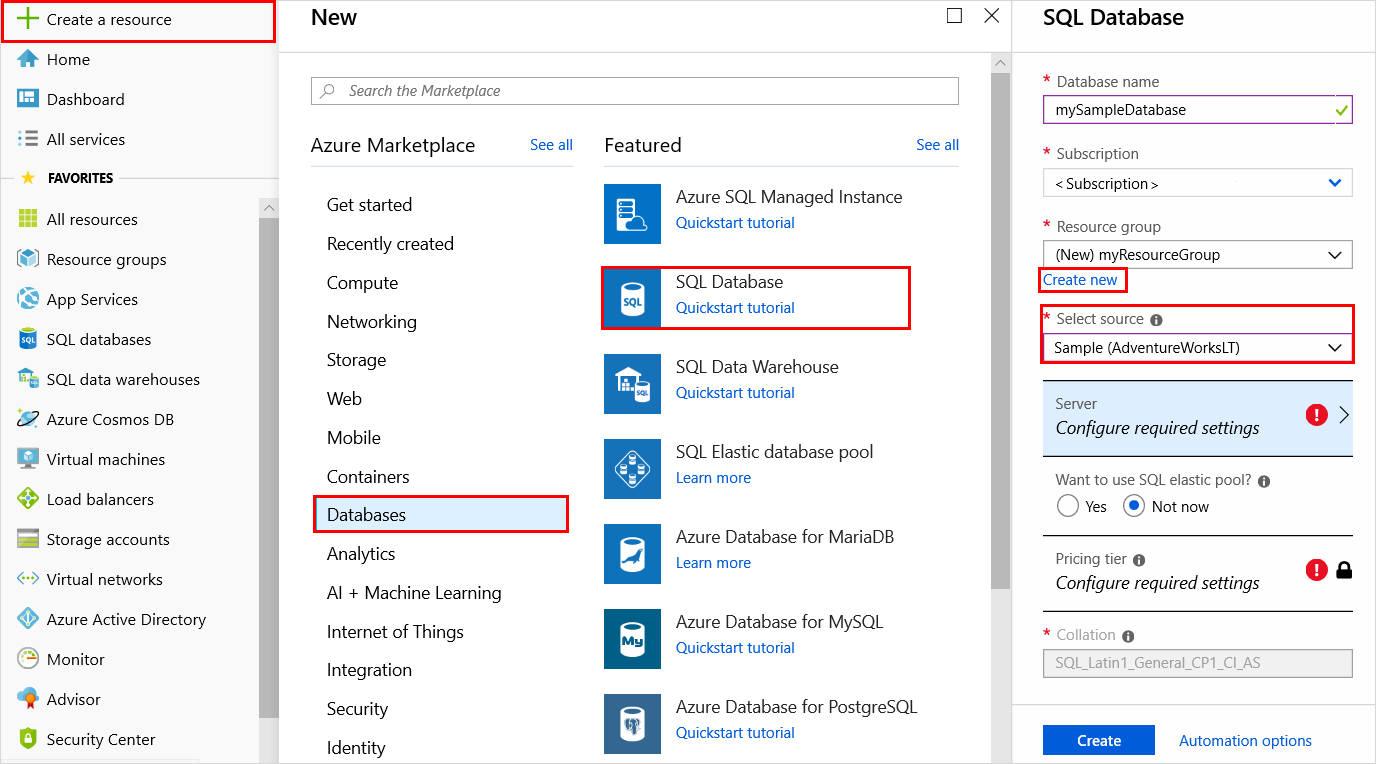
Task: Switch to the Compute category
Action: click(363, 282)
